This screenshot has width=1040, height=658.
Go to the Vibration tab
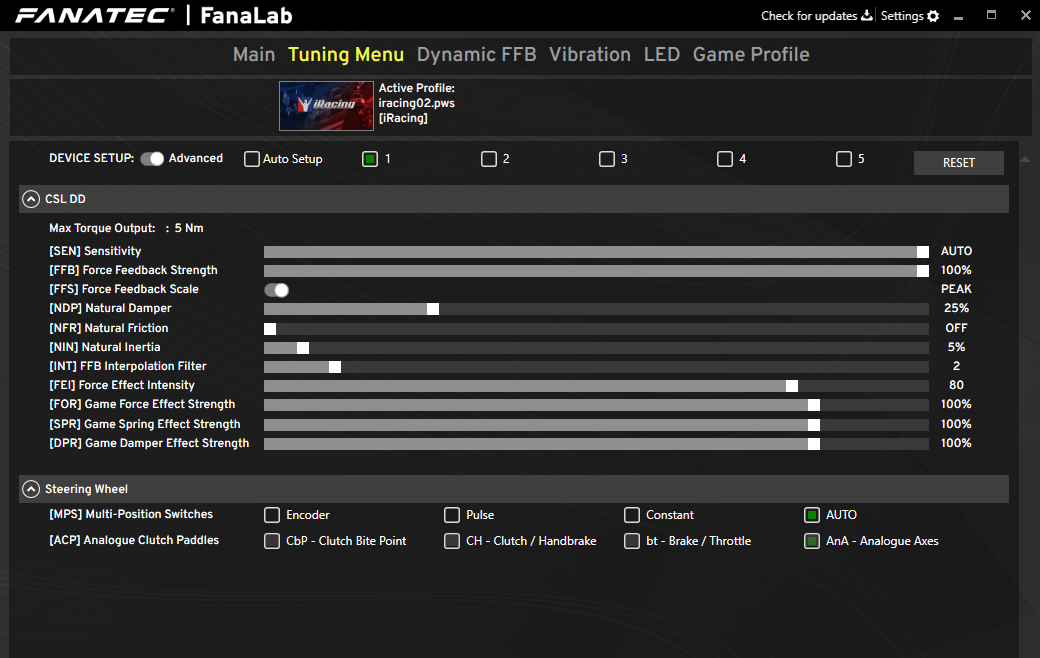pos(590,54)
